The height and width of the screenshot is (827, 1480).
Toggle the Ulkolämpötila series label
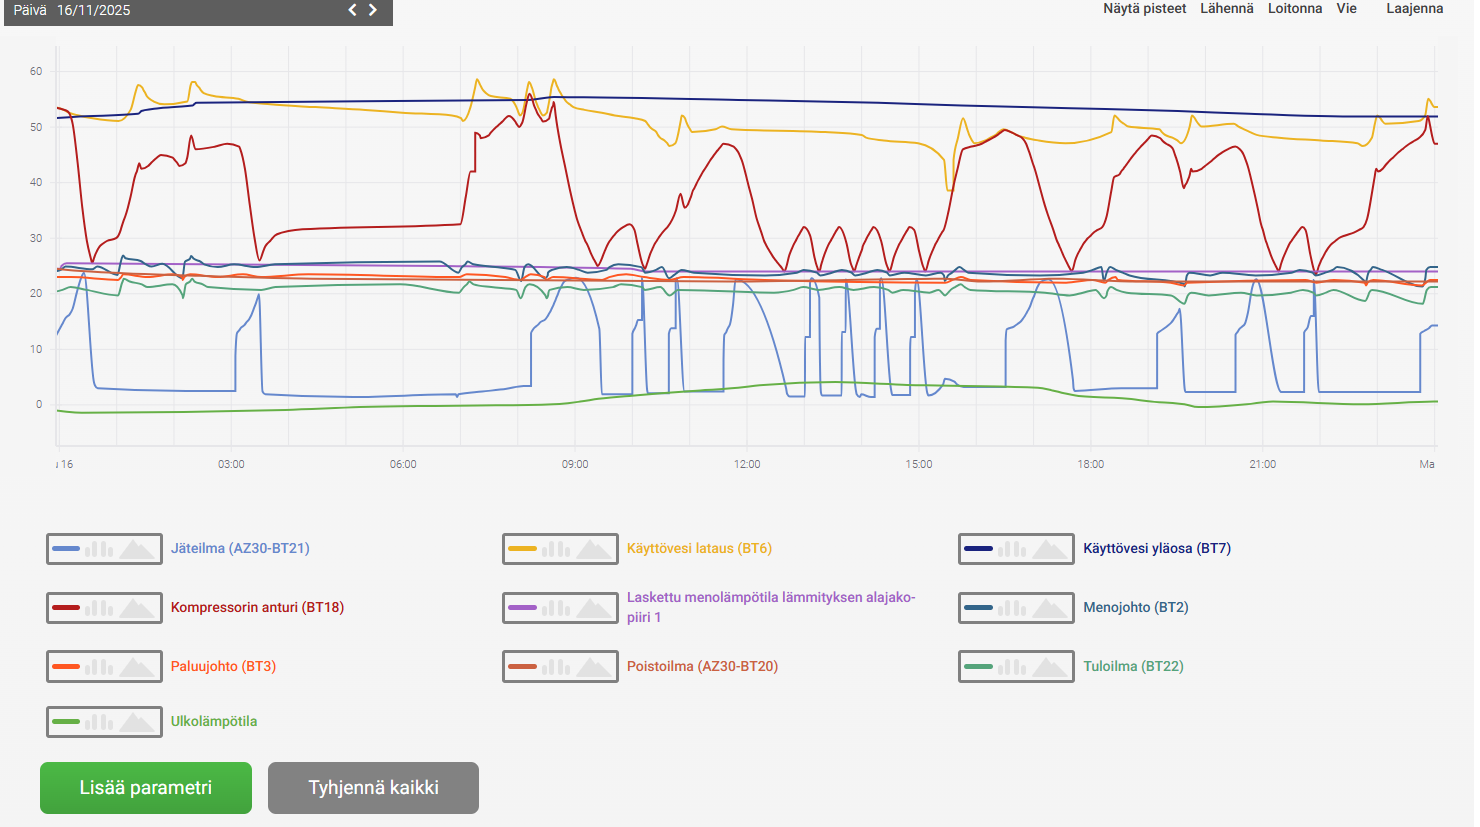[x=213, y=722]
